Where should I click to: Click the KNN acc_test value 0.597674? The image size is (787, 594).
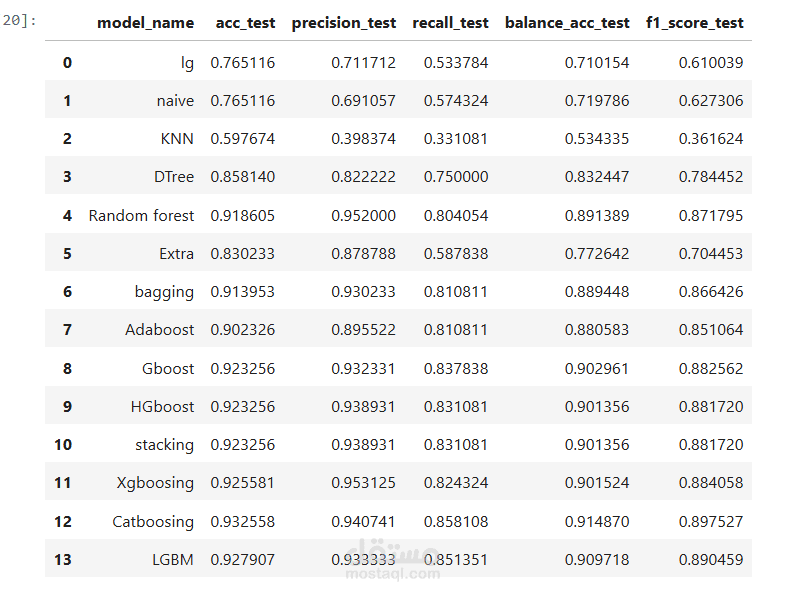point(242,139)
